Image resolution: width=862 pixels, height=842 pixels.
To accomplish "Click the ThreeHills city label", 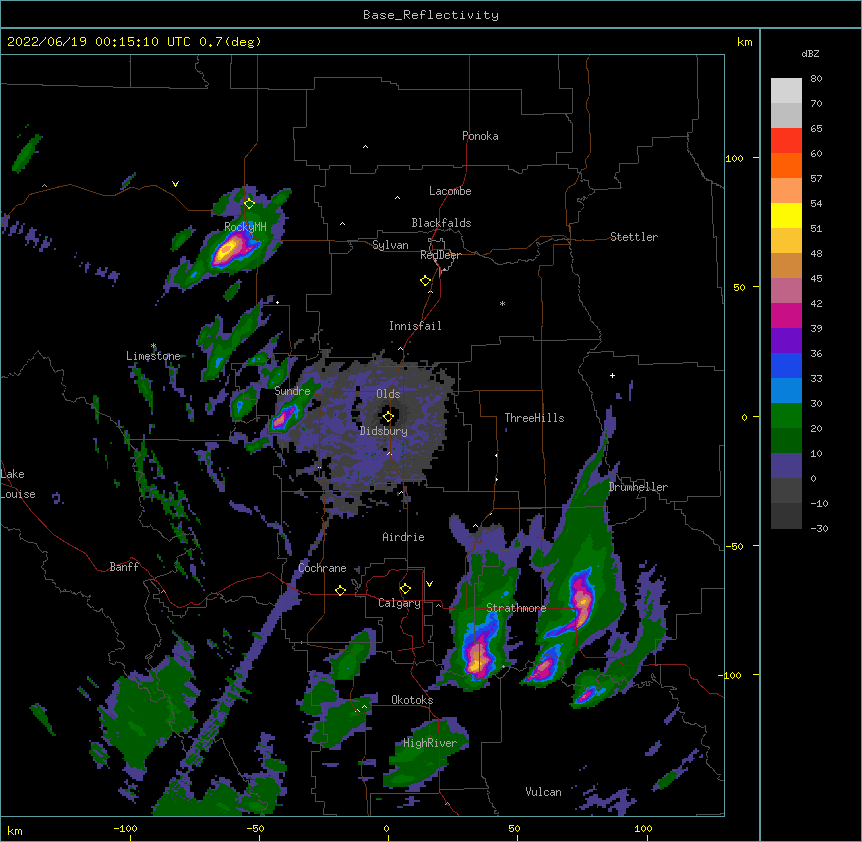I will coord(534,418).
